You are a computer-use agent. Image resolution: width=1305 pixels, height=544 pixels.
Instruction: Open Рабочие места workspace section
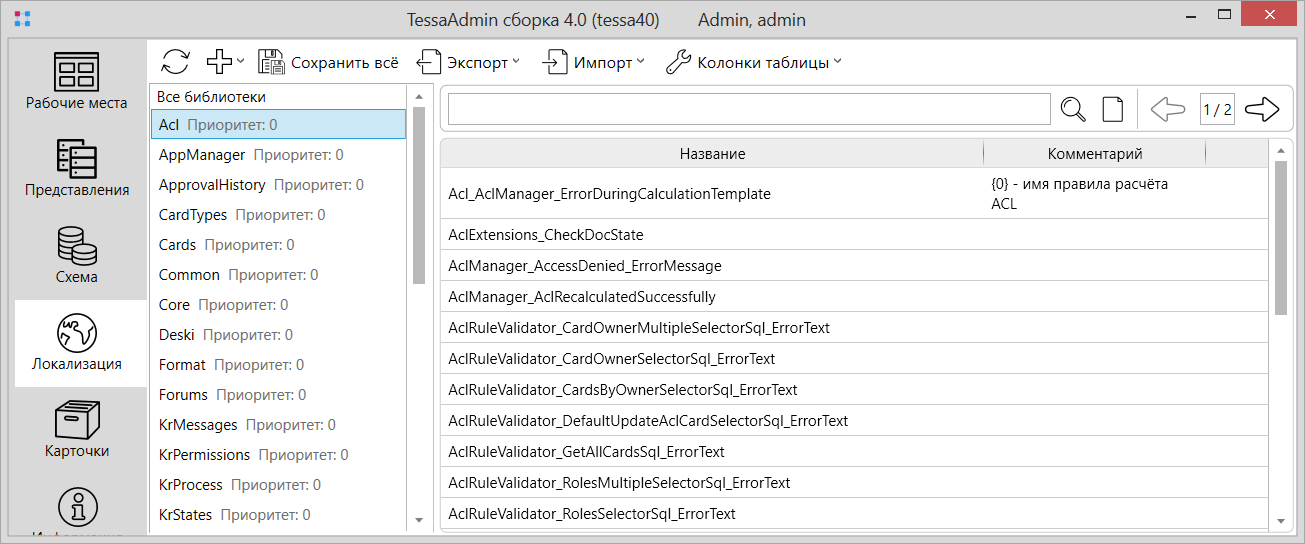(x=77, y=82)
